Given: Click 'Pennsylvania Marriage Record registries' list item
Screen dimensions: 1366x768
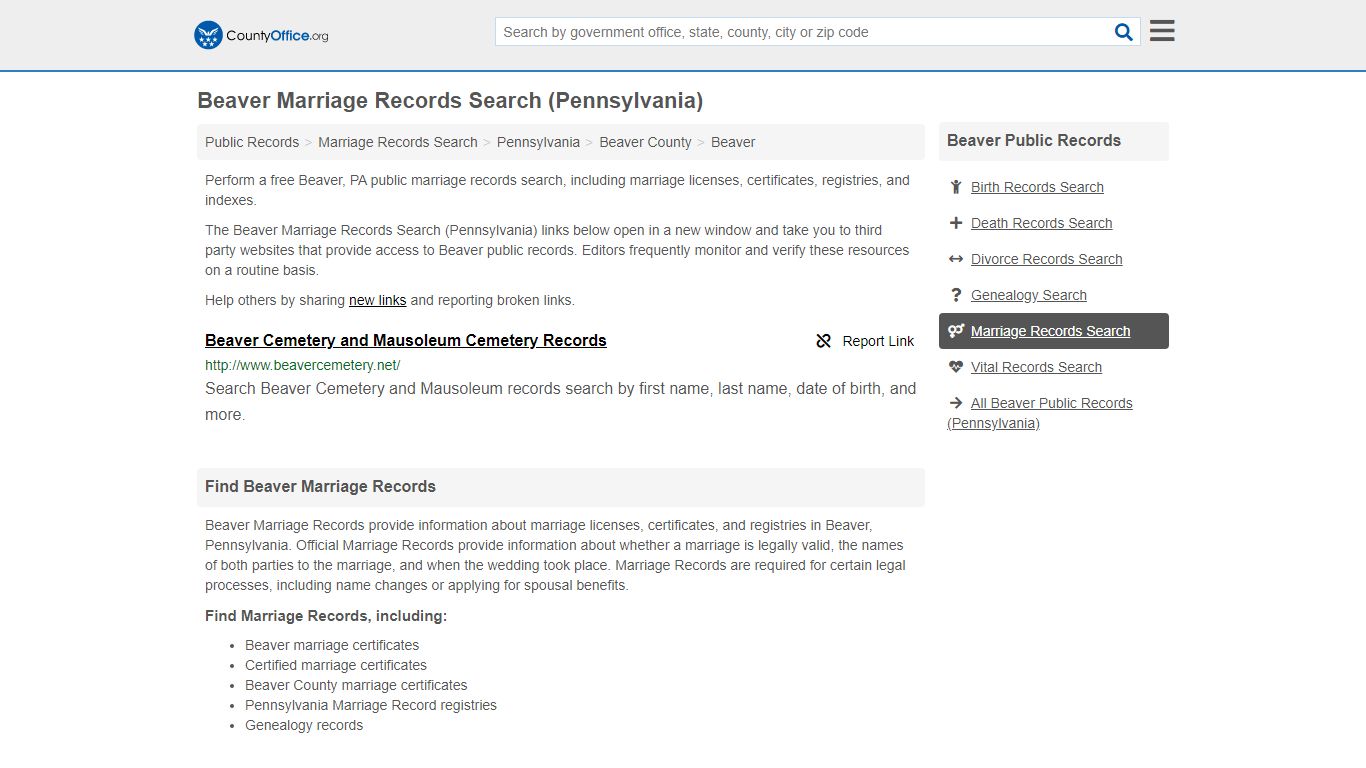Looking at the screenshot, I should [x=371, y=705].
